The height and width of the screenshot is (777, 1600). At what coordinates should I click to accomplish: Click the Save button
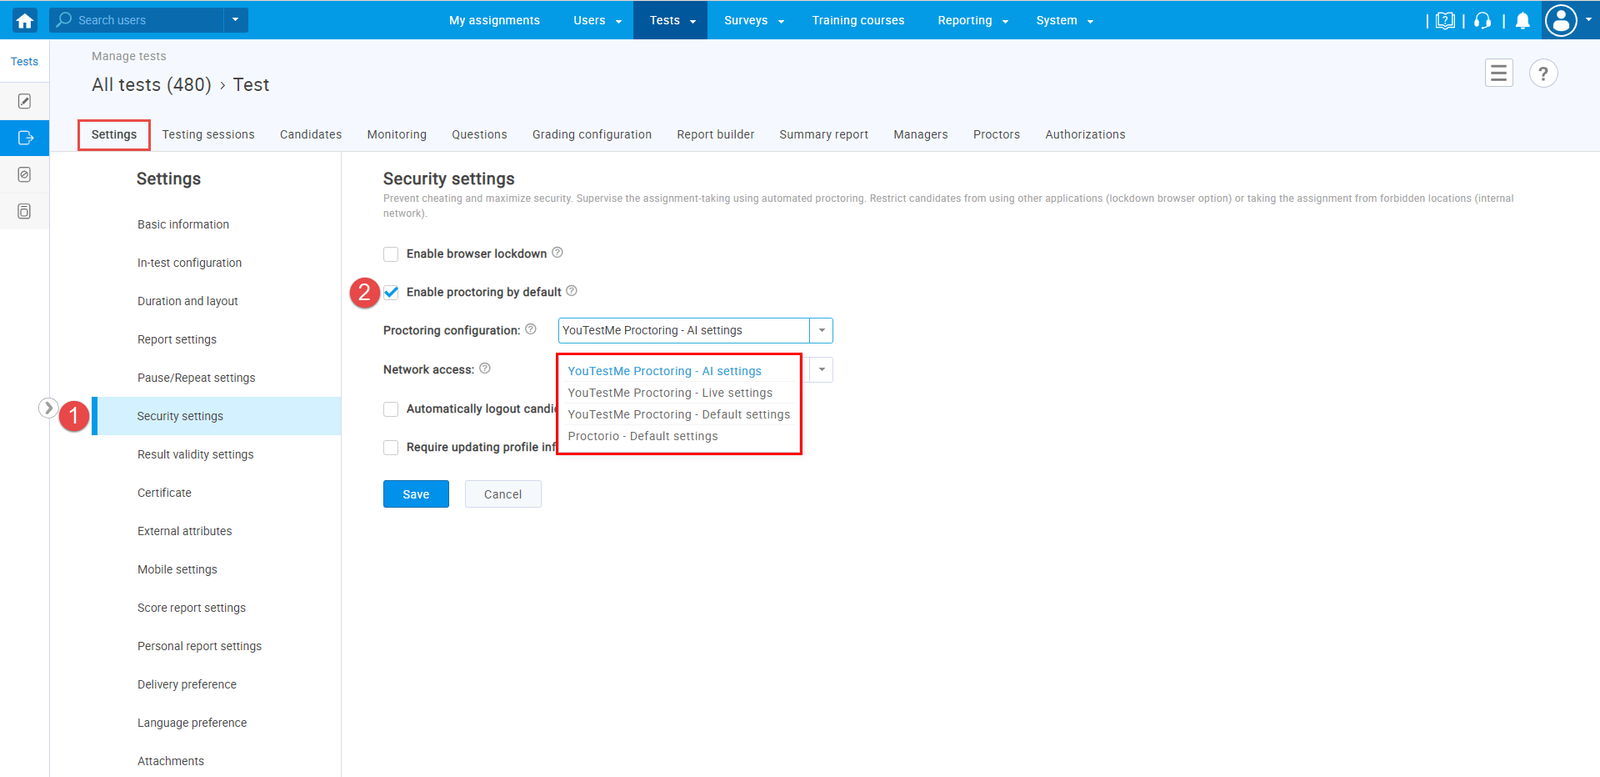[x=415, y=494]
